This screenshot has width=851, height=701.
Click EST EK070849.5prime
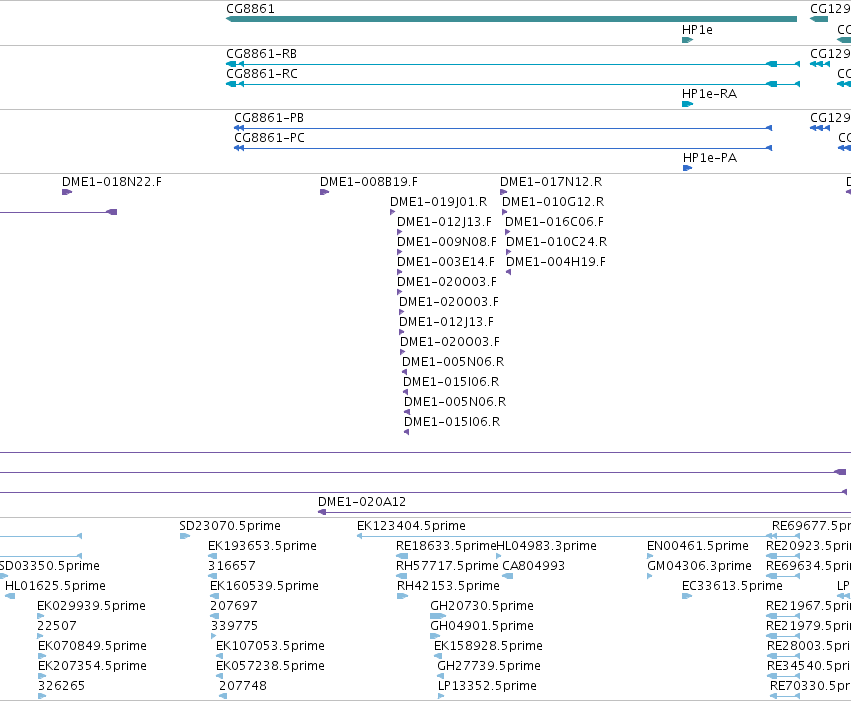[x=92, y=646]
